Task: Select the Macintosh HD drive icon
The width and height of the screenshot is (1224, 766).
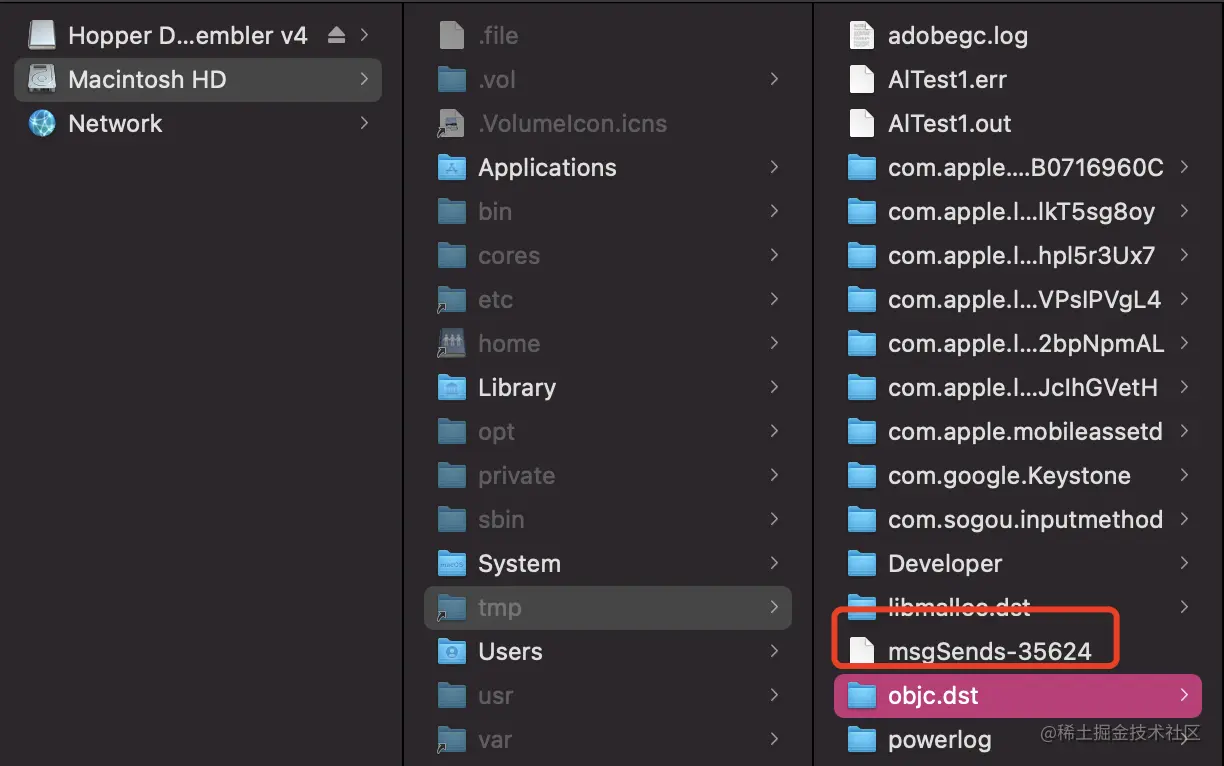Action: coord(42,79)
